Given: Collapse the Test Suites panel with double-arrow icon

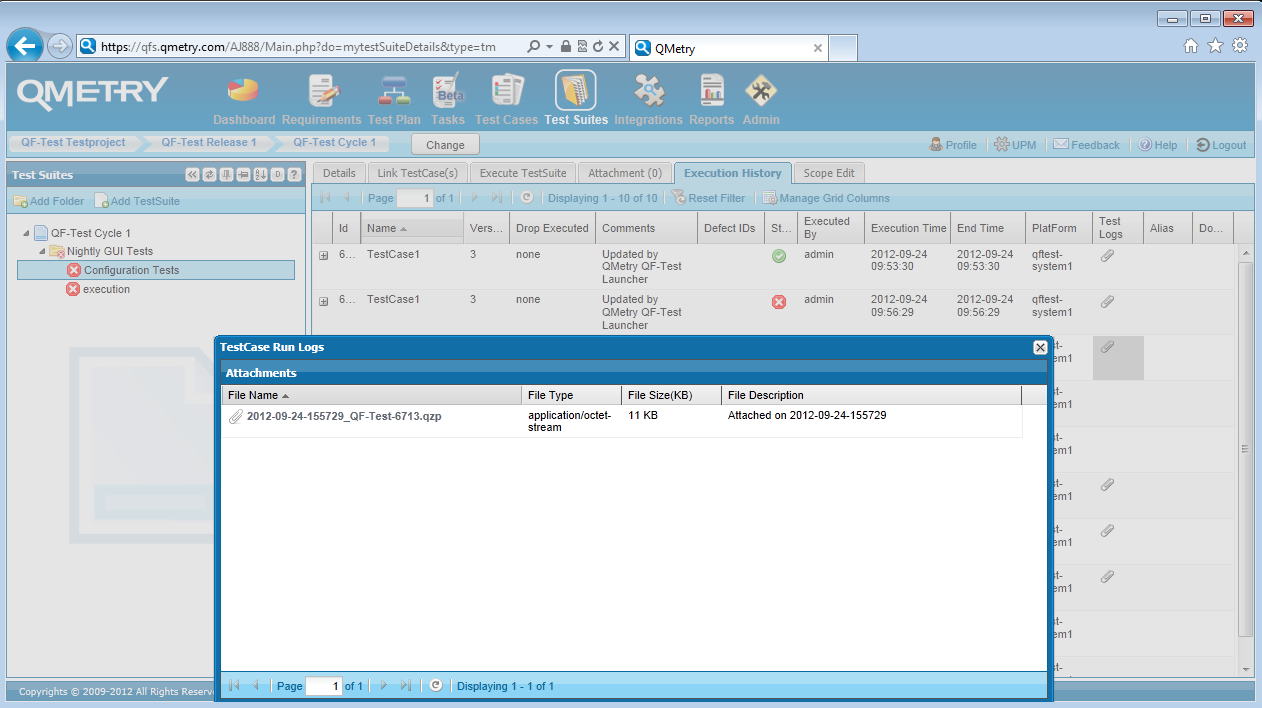Looking at the screenshot, I should tap(193, 175).
